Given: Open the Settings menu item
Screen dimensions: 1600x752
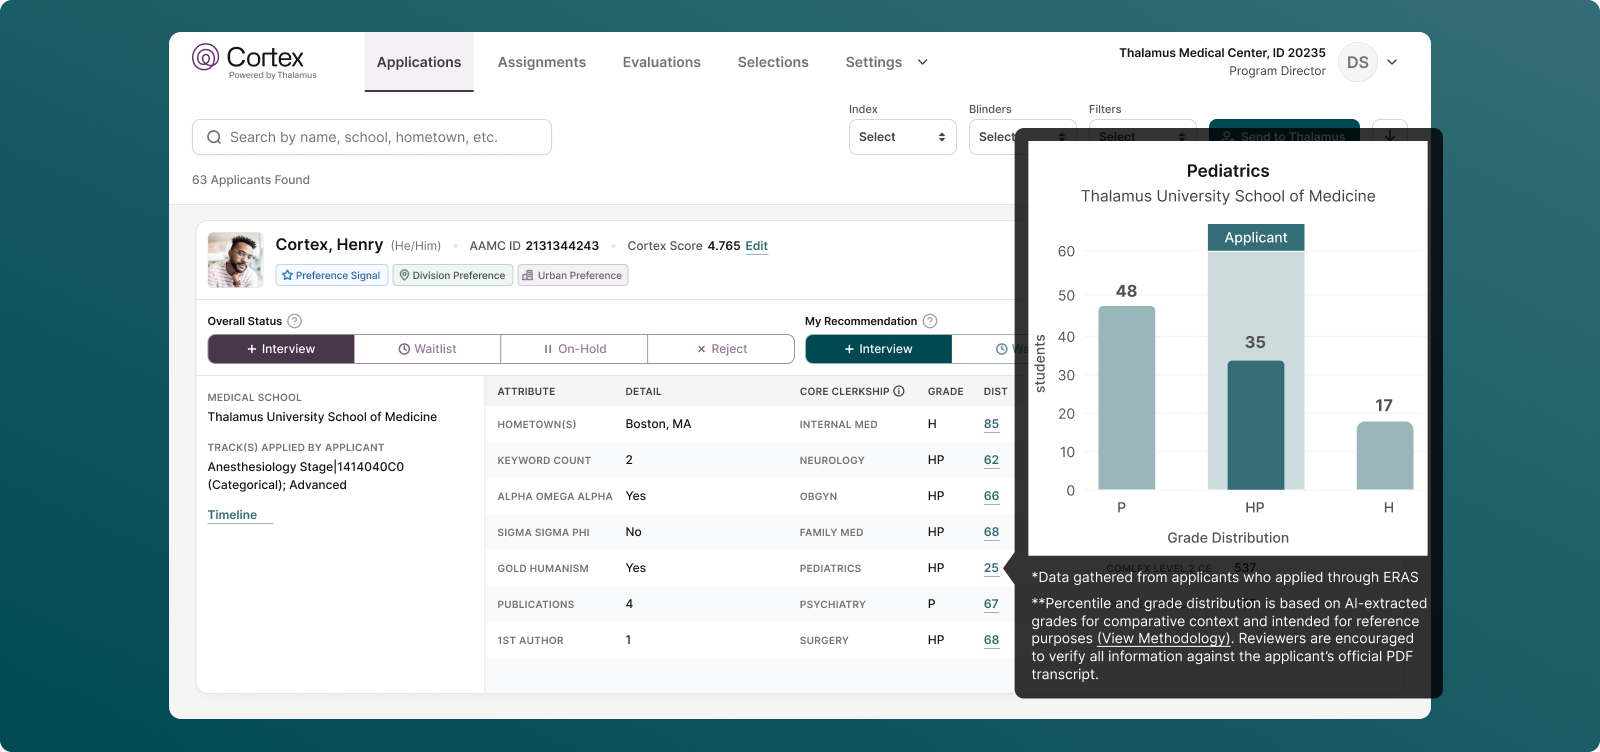Looking at the screenshot, I should tap(874, 62).
